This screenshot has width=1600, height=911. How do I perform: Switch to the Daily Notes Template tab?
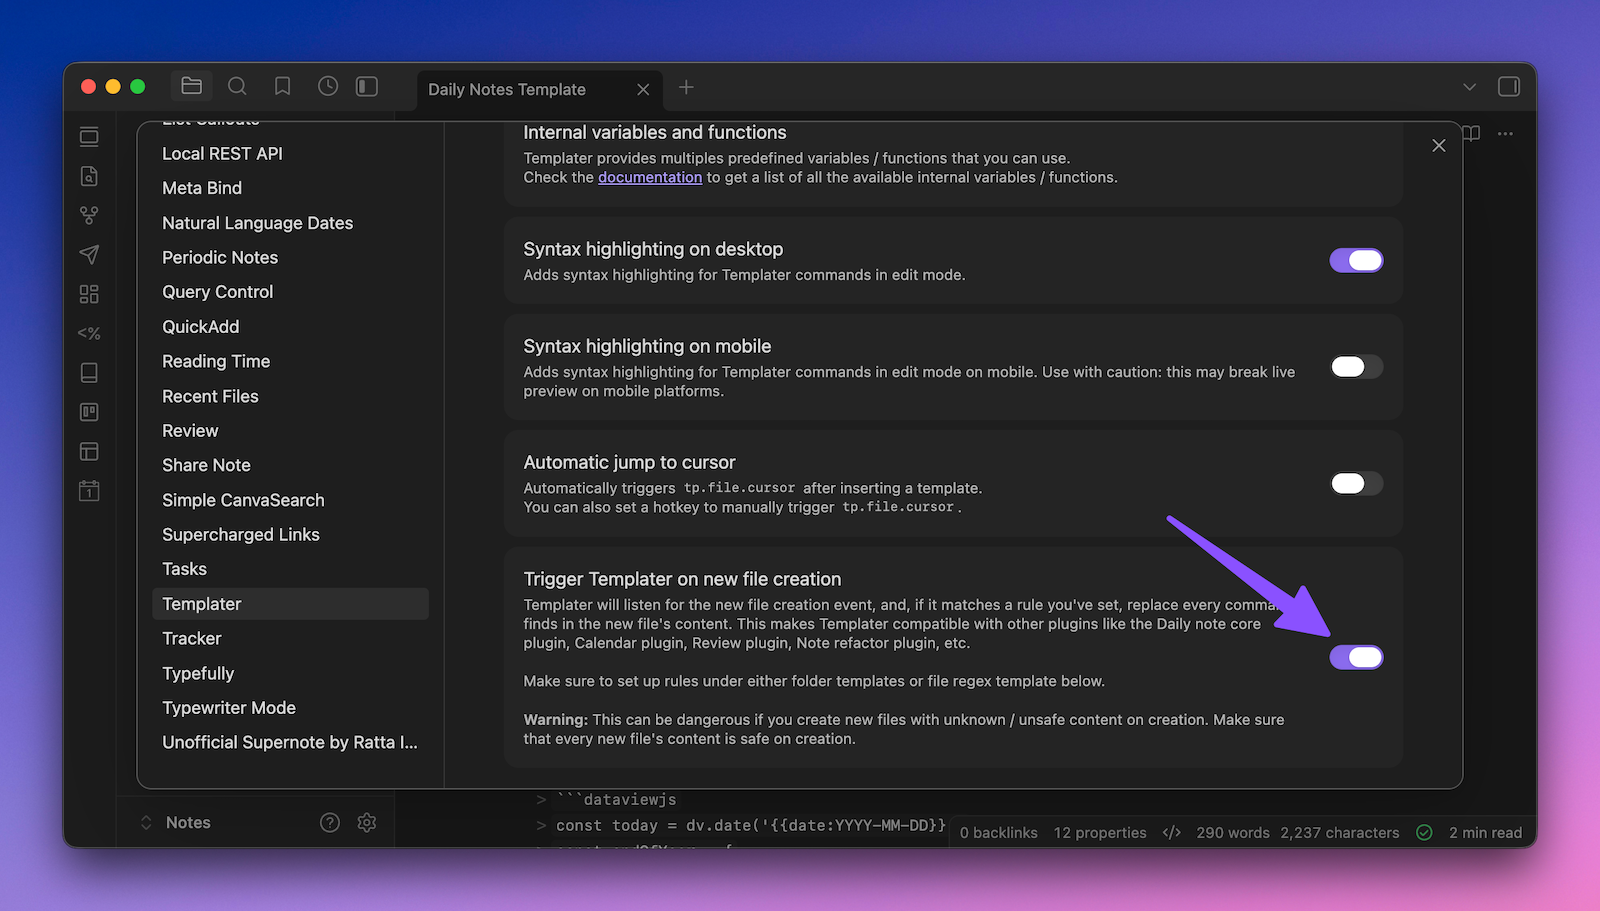[x=507, y=89]
